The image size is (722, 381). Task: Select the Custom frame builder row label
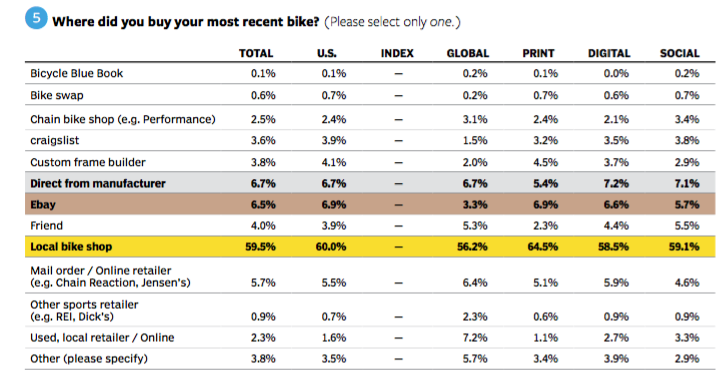coord(87,162)
